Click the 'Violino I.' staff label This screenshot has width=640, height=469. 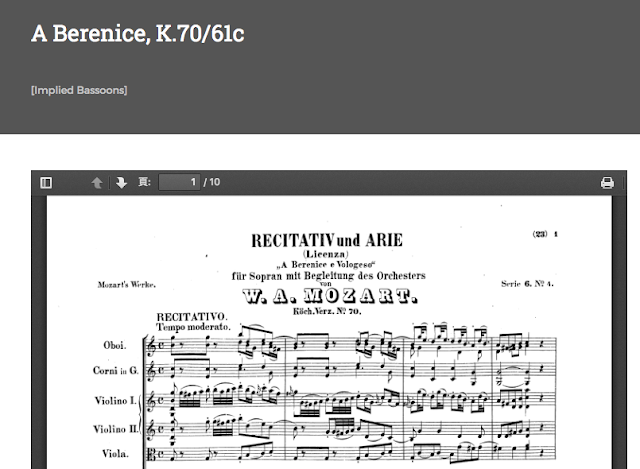(115, 401)
